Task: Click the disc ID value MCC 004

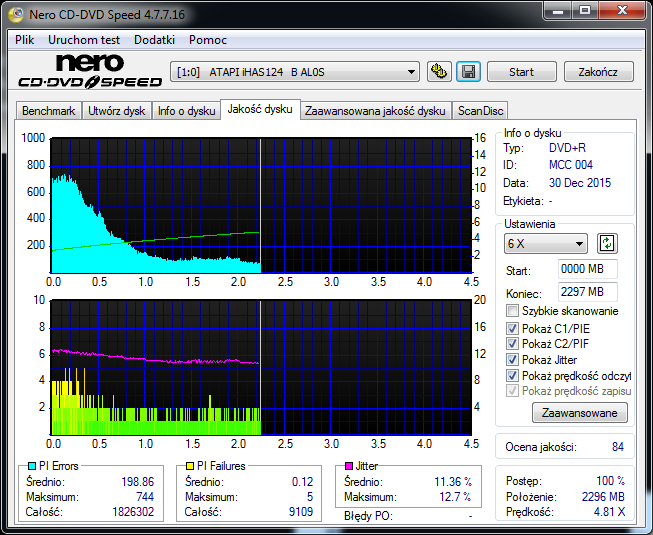Action: [x=571, y=165]
